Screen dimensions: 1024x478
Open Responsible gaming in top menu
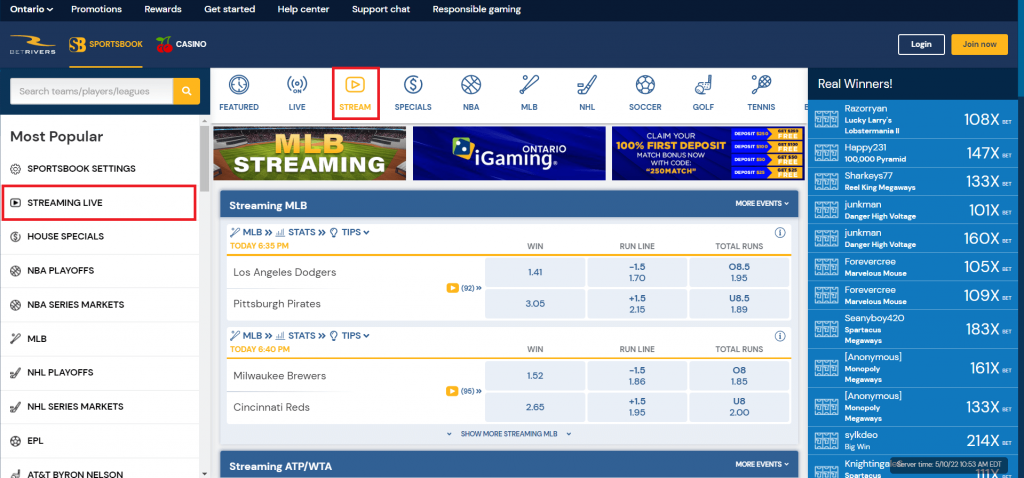click(x=477, y=9)
